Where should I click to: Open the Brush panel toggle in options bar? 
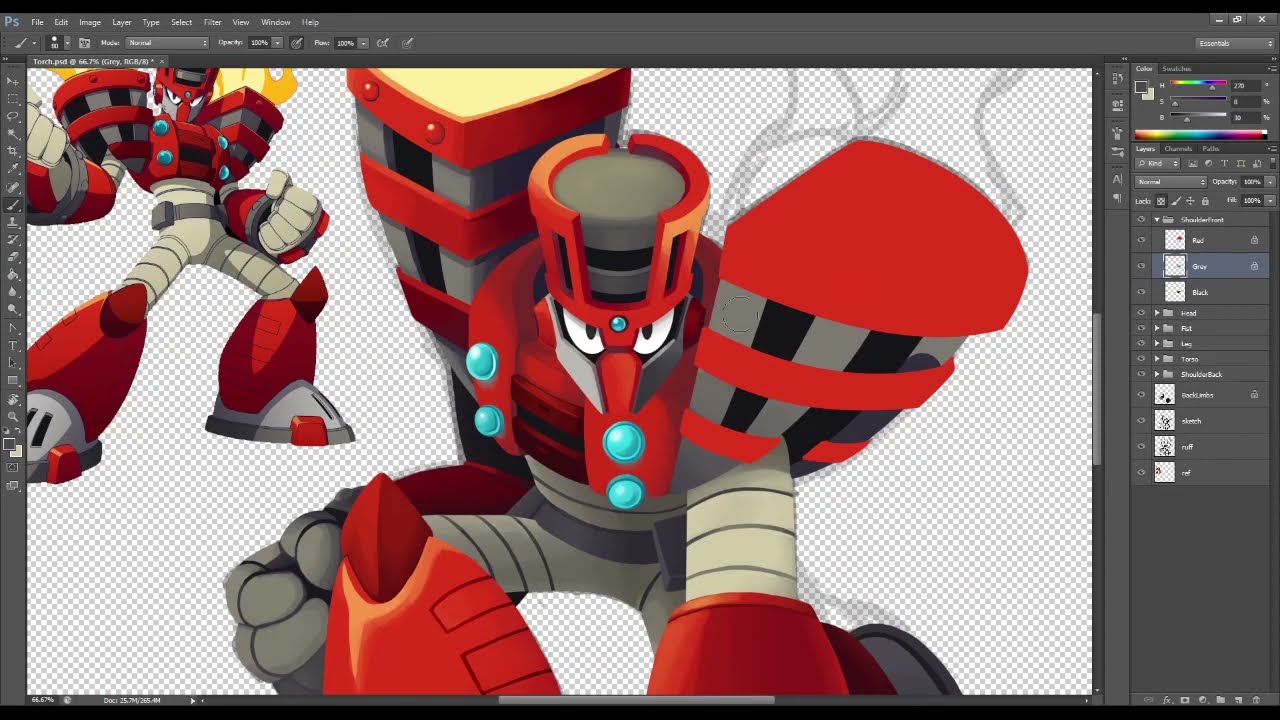(84, 43)
